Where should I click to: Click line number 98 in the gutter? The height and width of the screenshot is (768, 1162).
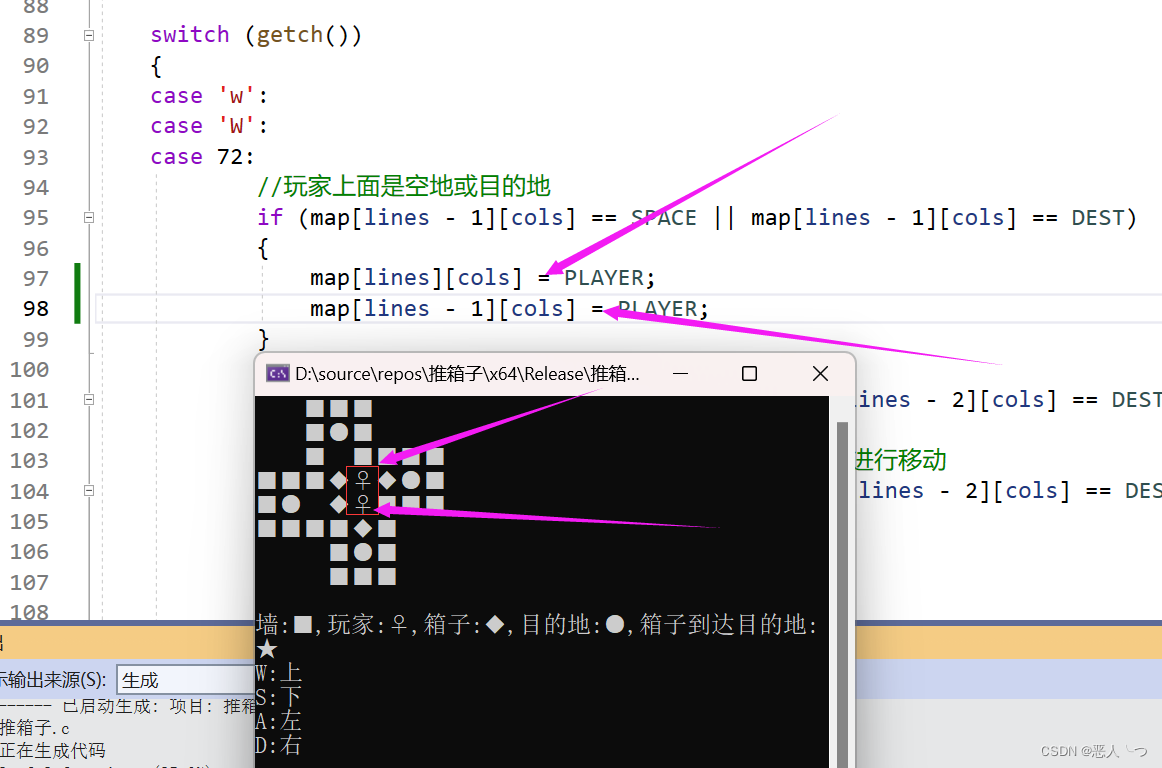[x=36, y=308]
